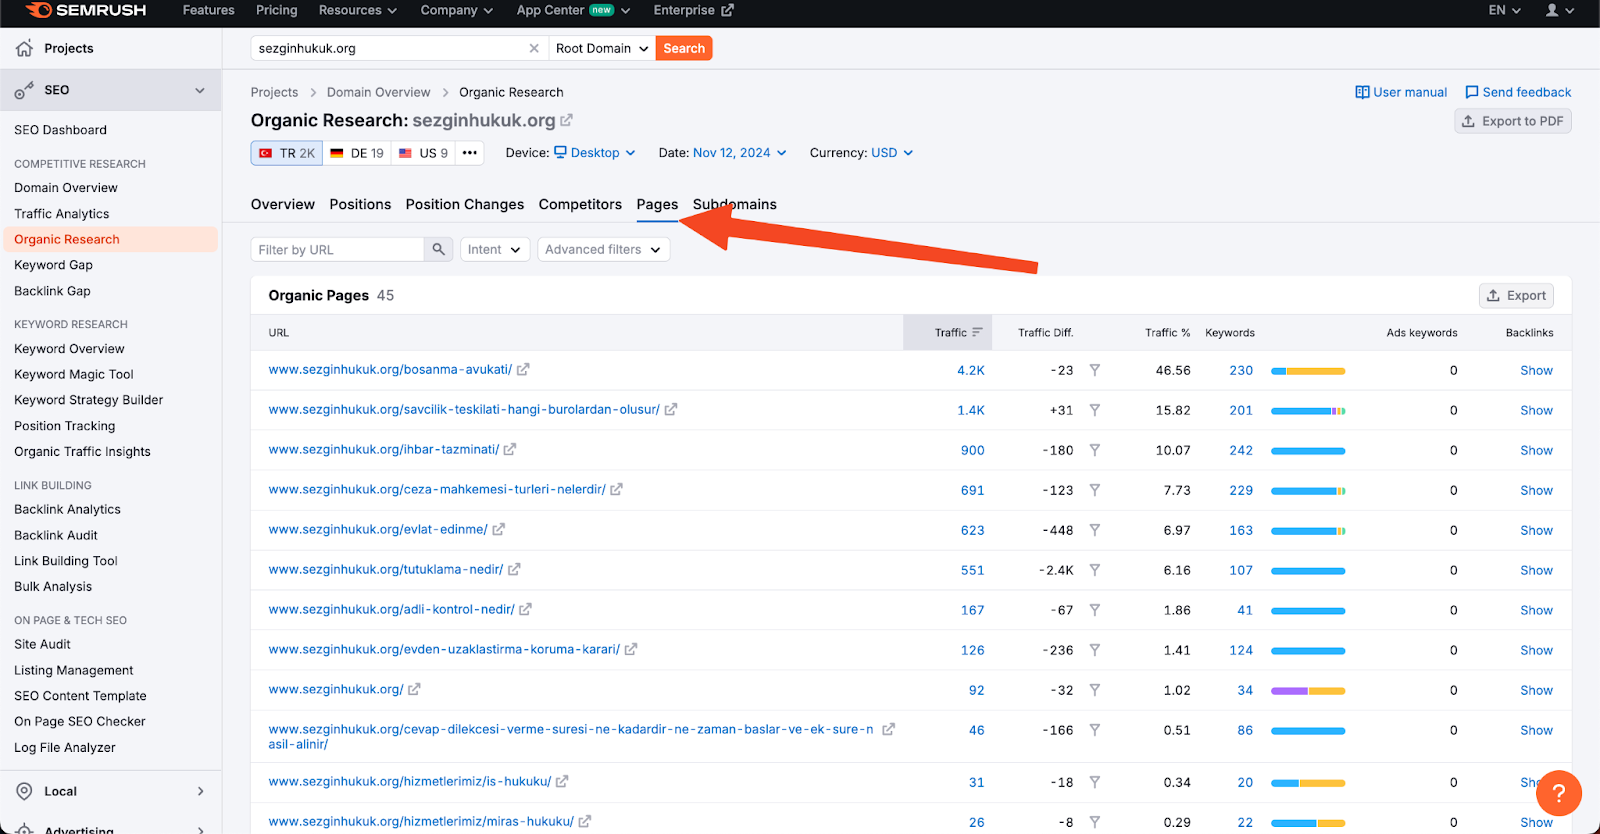The height and width of the screenshot is (834, 1600).
Task: Open the Domain Overview breadcrumb
Action: click(x=379, y=92)
